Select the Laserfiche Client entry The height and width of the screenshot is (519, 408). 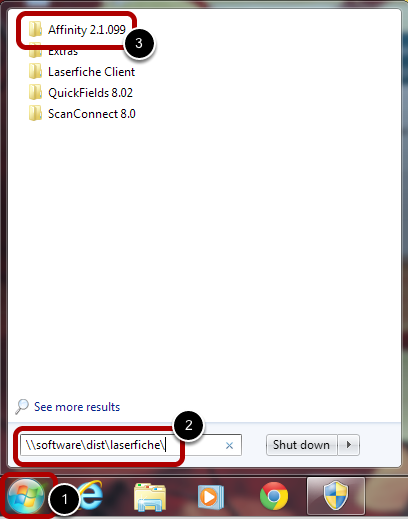click(x=91, y=72)
